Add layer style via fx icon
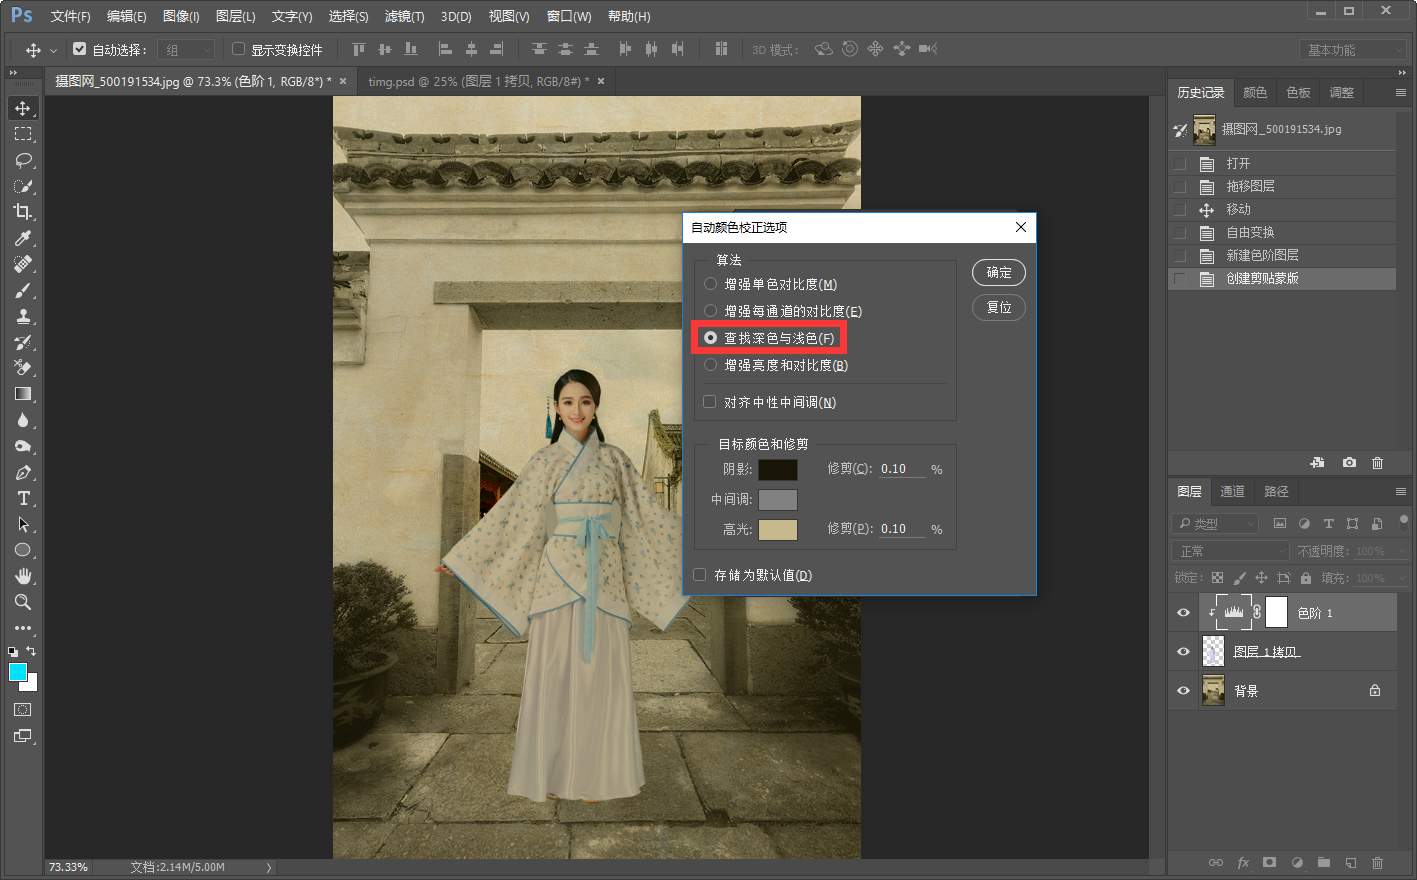The image size is (1417, 880). click(x=1243, y=862)
